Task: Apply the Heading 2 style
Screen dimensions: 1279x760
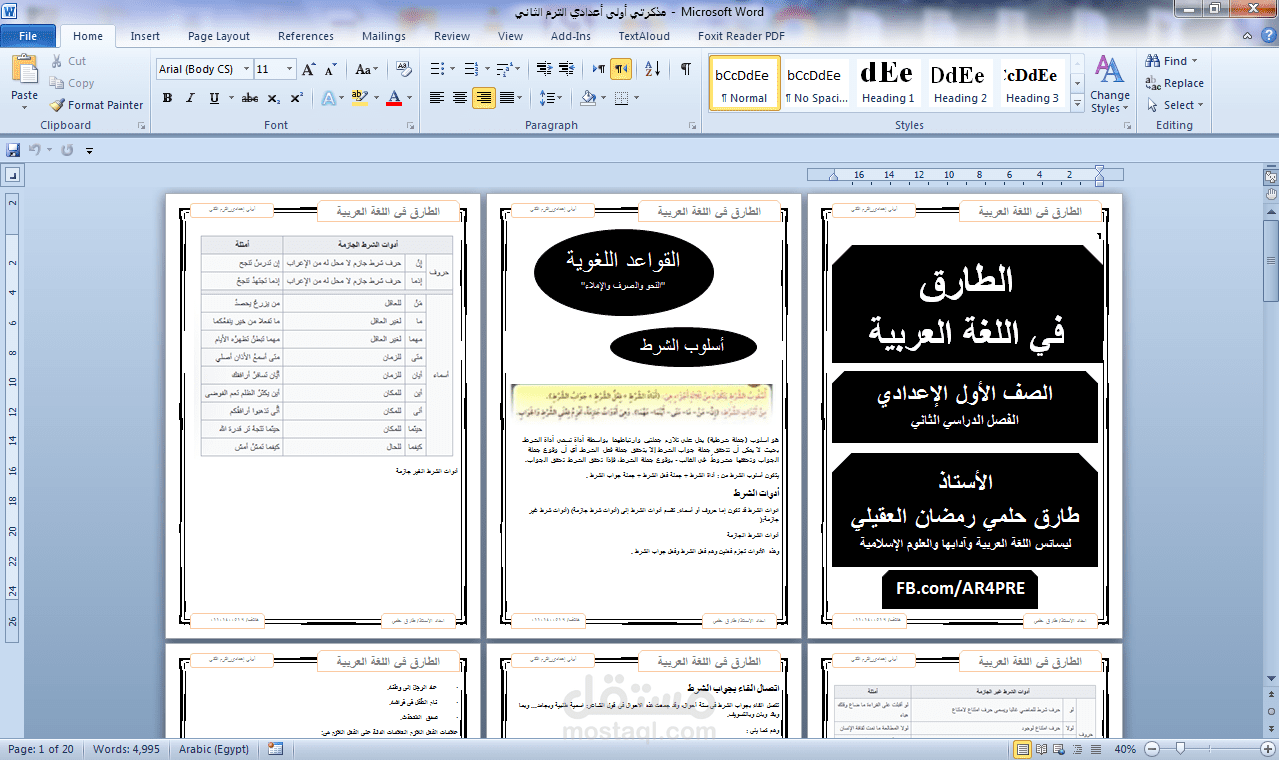Action: click(959, 83)
